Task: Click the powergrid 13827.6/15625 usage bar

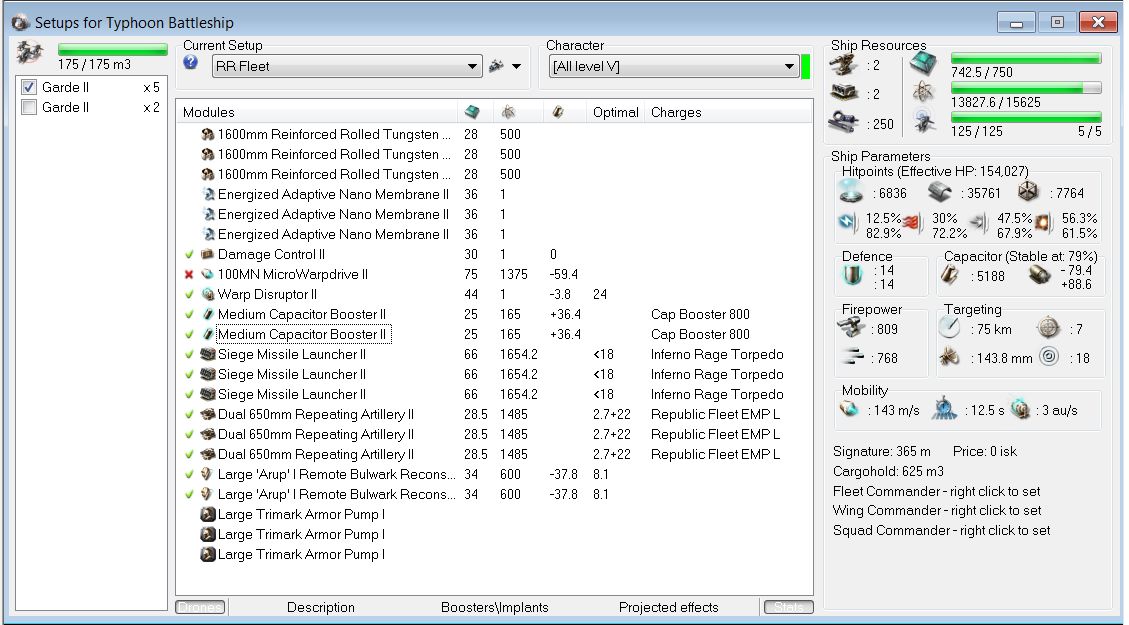Action: tap(1026, 88)
